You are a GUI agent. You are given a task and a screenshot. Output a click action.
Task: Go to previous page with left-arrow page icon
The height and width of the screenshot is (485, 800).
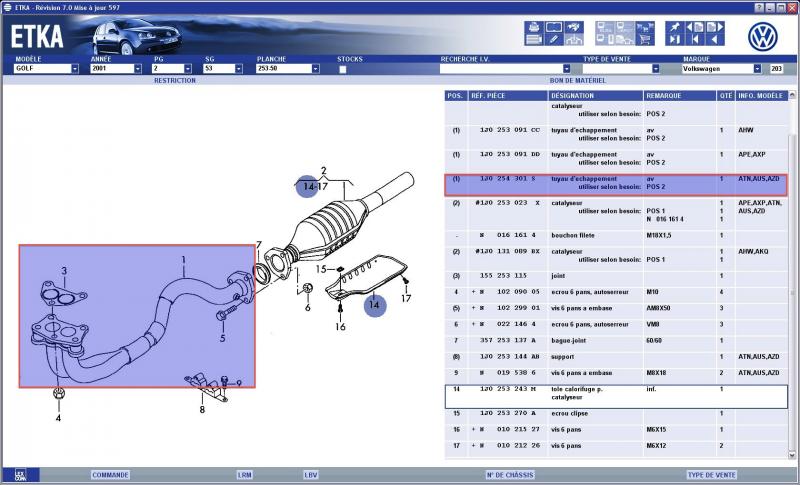click(695, 27)
